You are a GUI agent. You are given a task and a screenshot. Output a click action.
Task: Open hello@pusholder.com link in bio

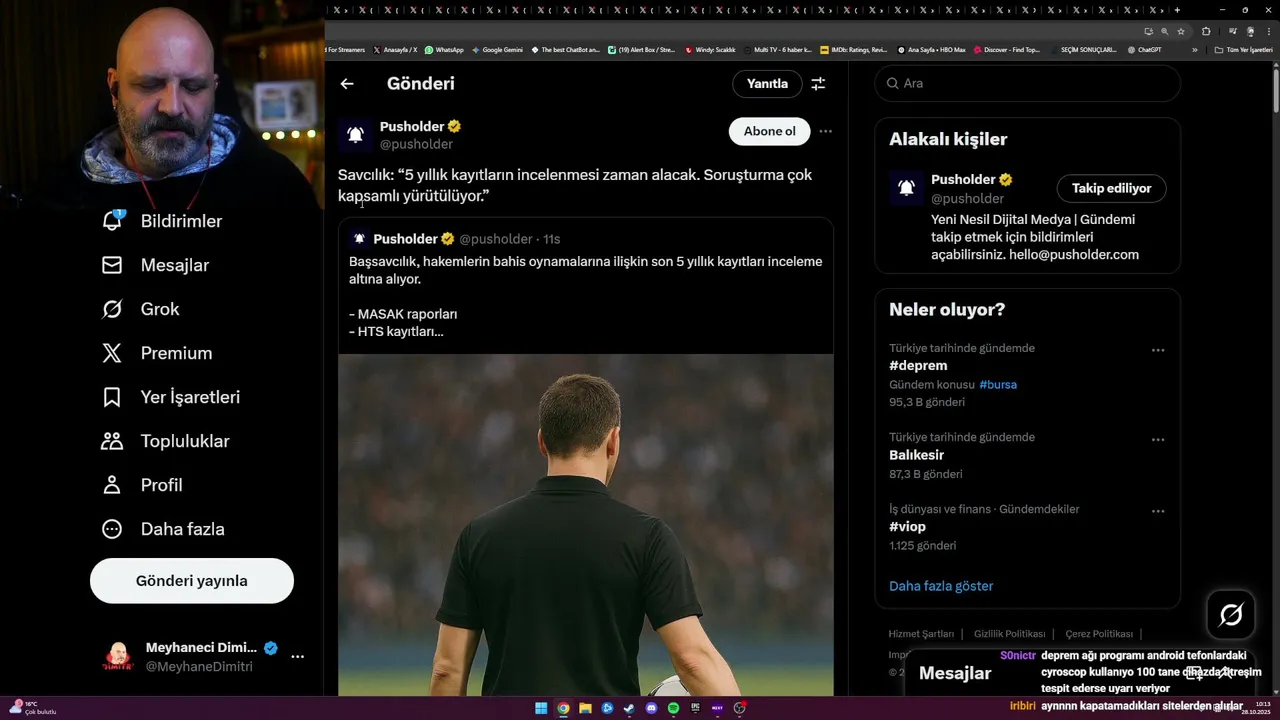1074,255
